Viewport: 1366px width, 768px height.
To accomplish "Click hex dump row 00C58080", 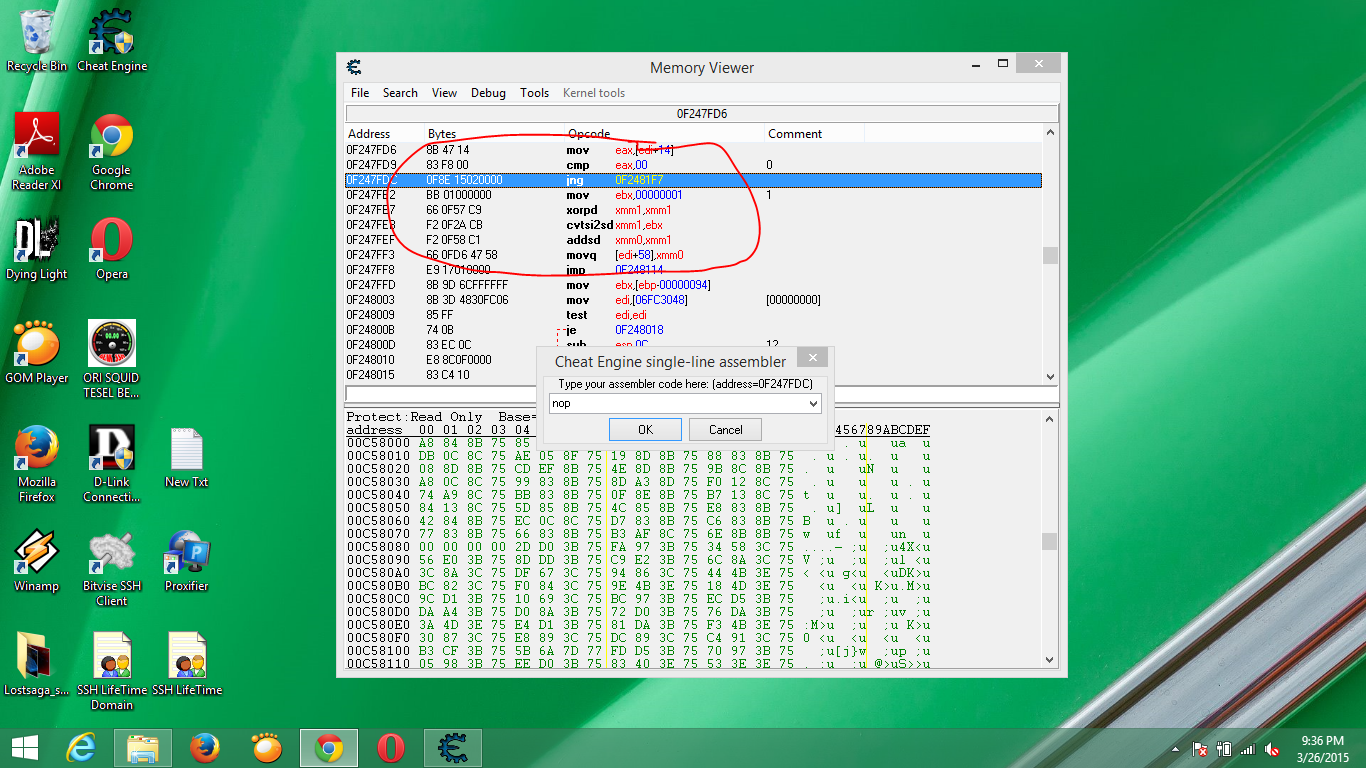I will coord(639,547).
